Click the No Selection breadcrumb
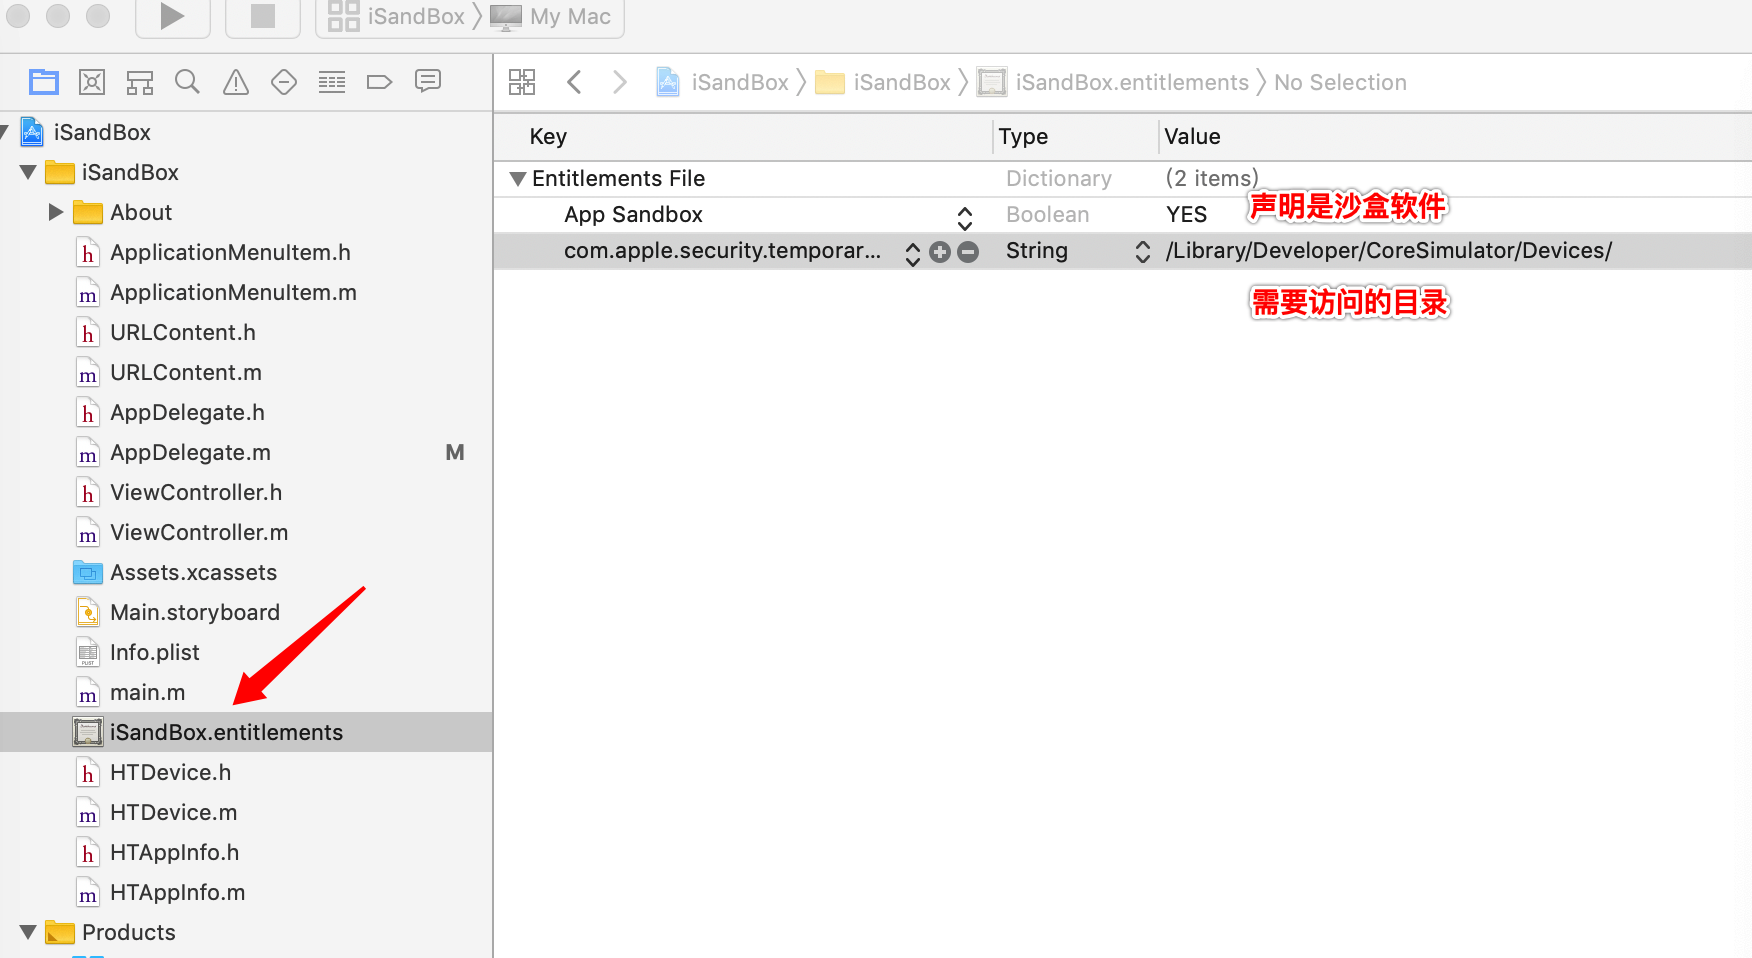This screenshot has width=1752, height=958. [x=1340, y=82]
